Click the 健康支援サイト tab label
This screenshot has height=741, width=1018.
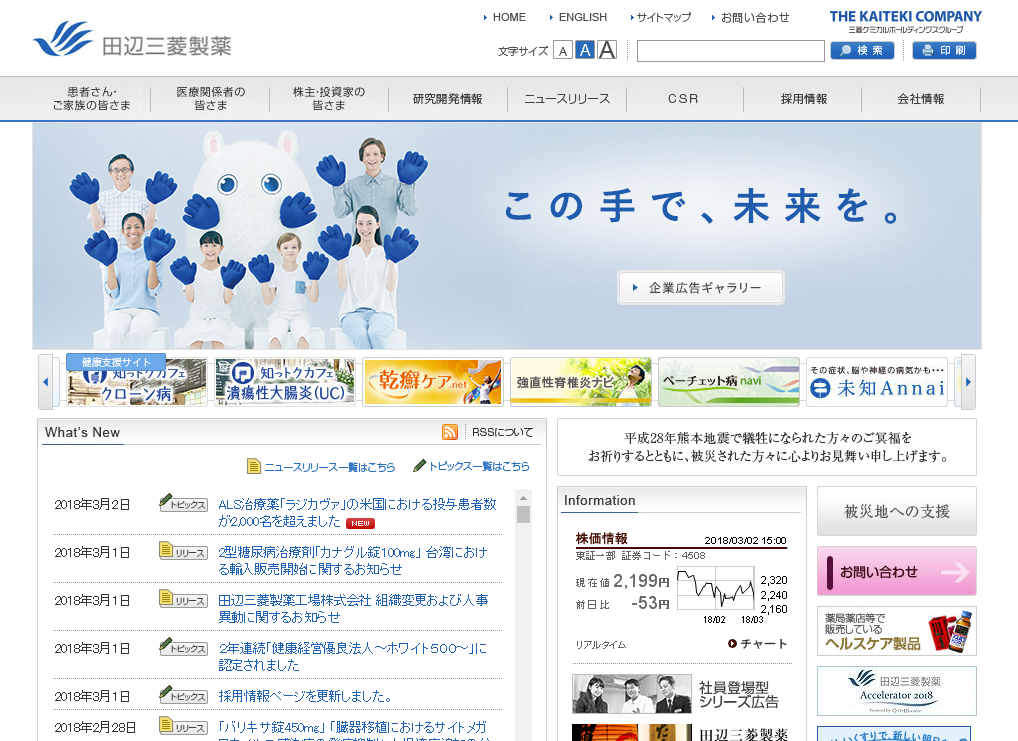[x=116, y=362]
